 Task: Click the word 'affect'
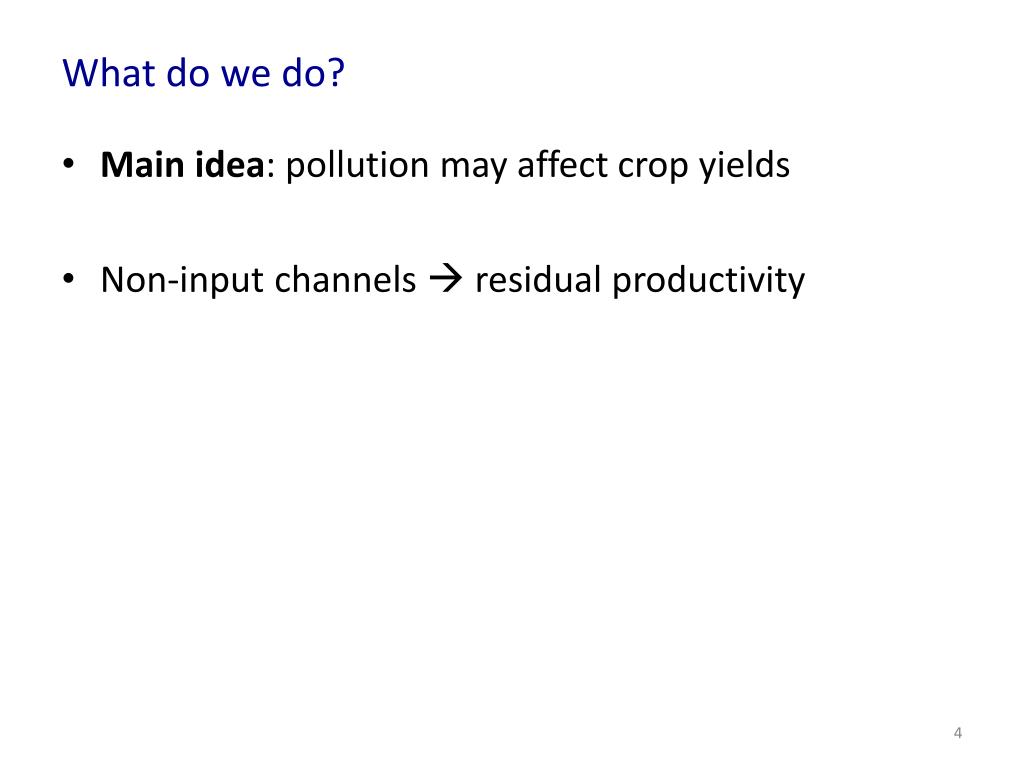[x=562, y=165]
